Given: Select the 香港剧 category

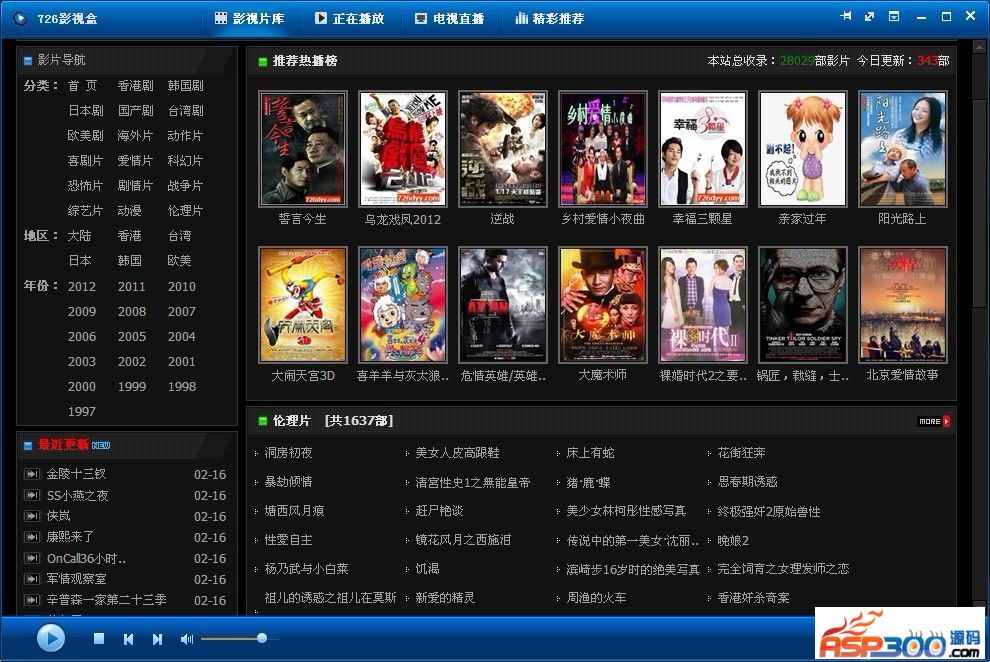Looking at the screenshot, I should [x=135, y=85].
